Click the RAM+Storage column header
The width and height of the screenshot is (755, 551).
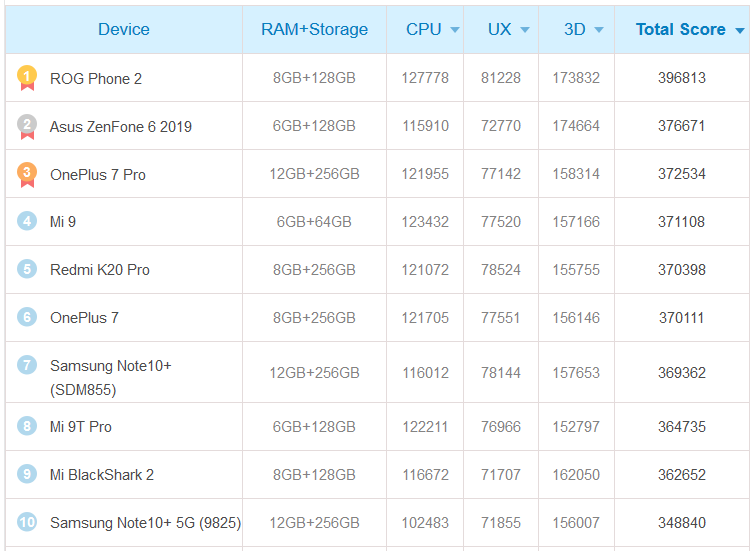[314, 29]
